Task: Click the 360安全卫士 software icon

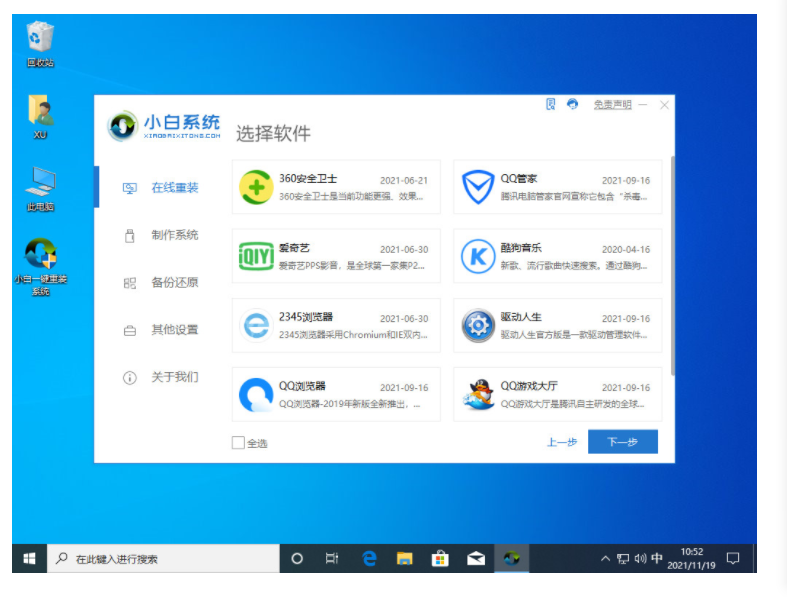Action: click(256, 187)
